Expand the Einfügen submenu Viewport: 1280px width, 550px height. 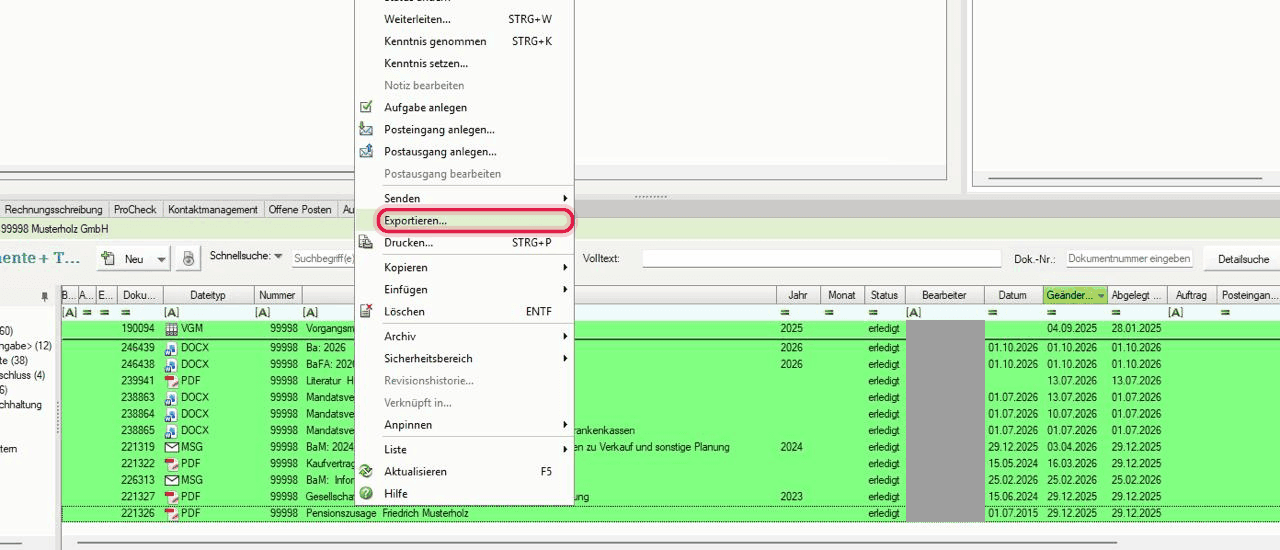click(x=464, y=289)
